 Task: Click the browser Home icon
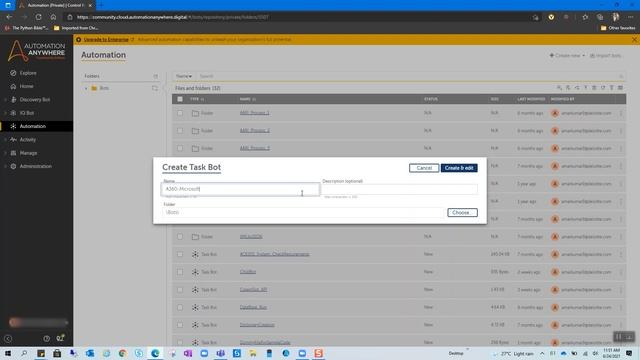pos(53,17)
